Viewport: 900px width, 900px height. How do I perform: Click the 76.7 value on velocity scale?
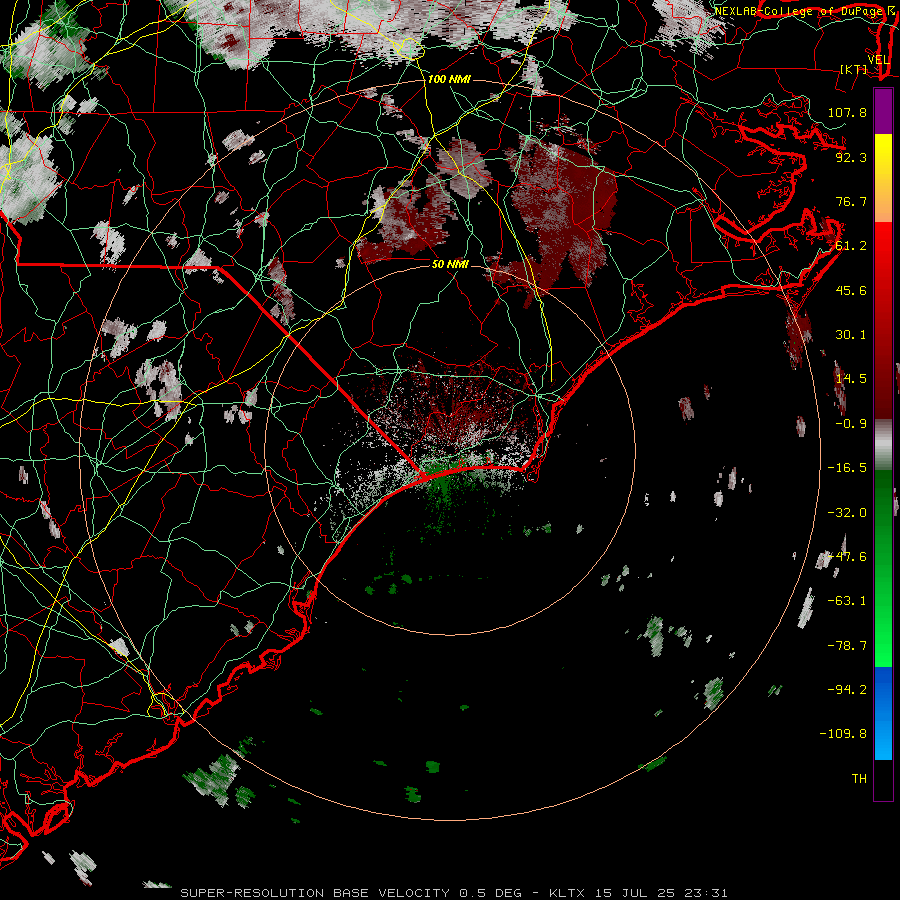tap(851, 201)
